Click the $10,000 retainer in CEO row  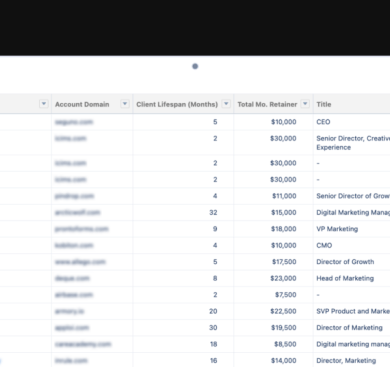pyautogui.click(x=284, y=122)
